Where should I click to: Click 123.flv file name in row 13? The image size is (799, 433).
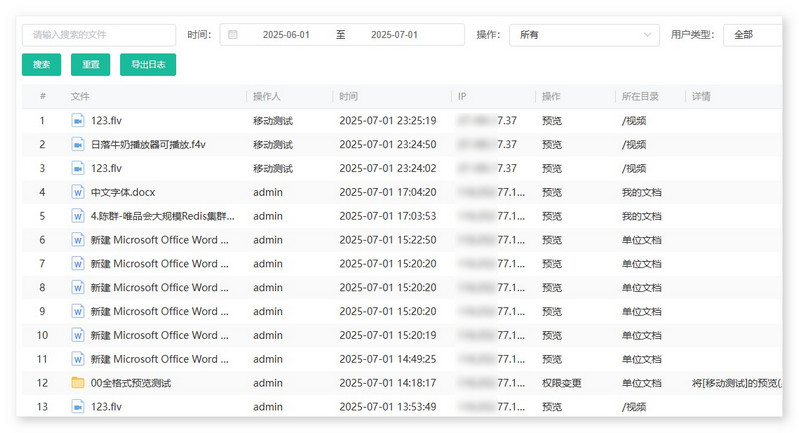click(x=106, y=407)
